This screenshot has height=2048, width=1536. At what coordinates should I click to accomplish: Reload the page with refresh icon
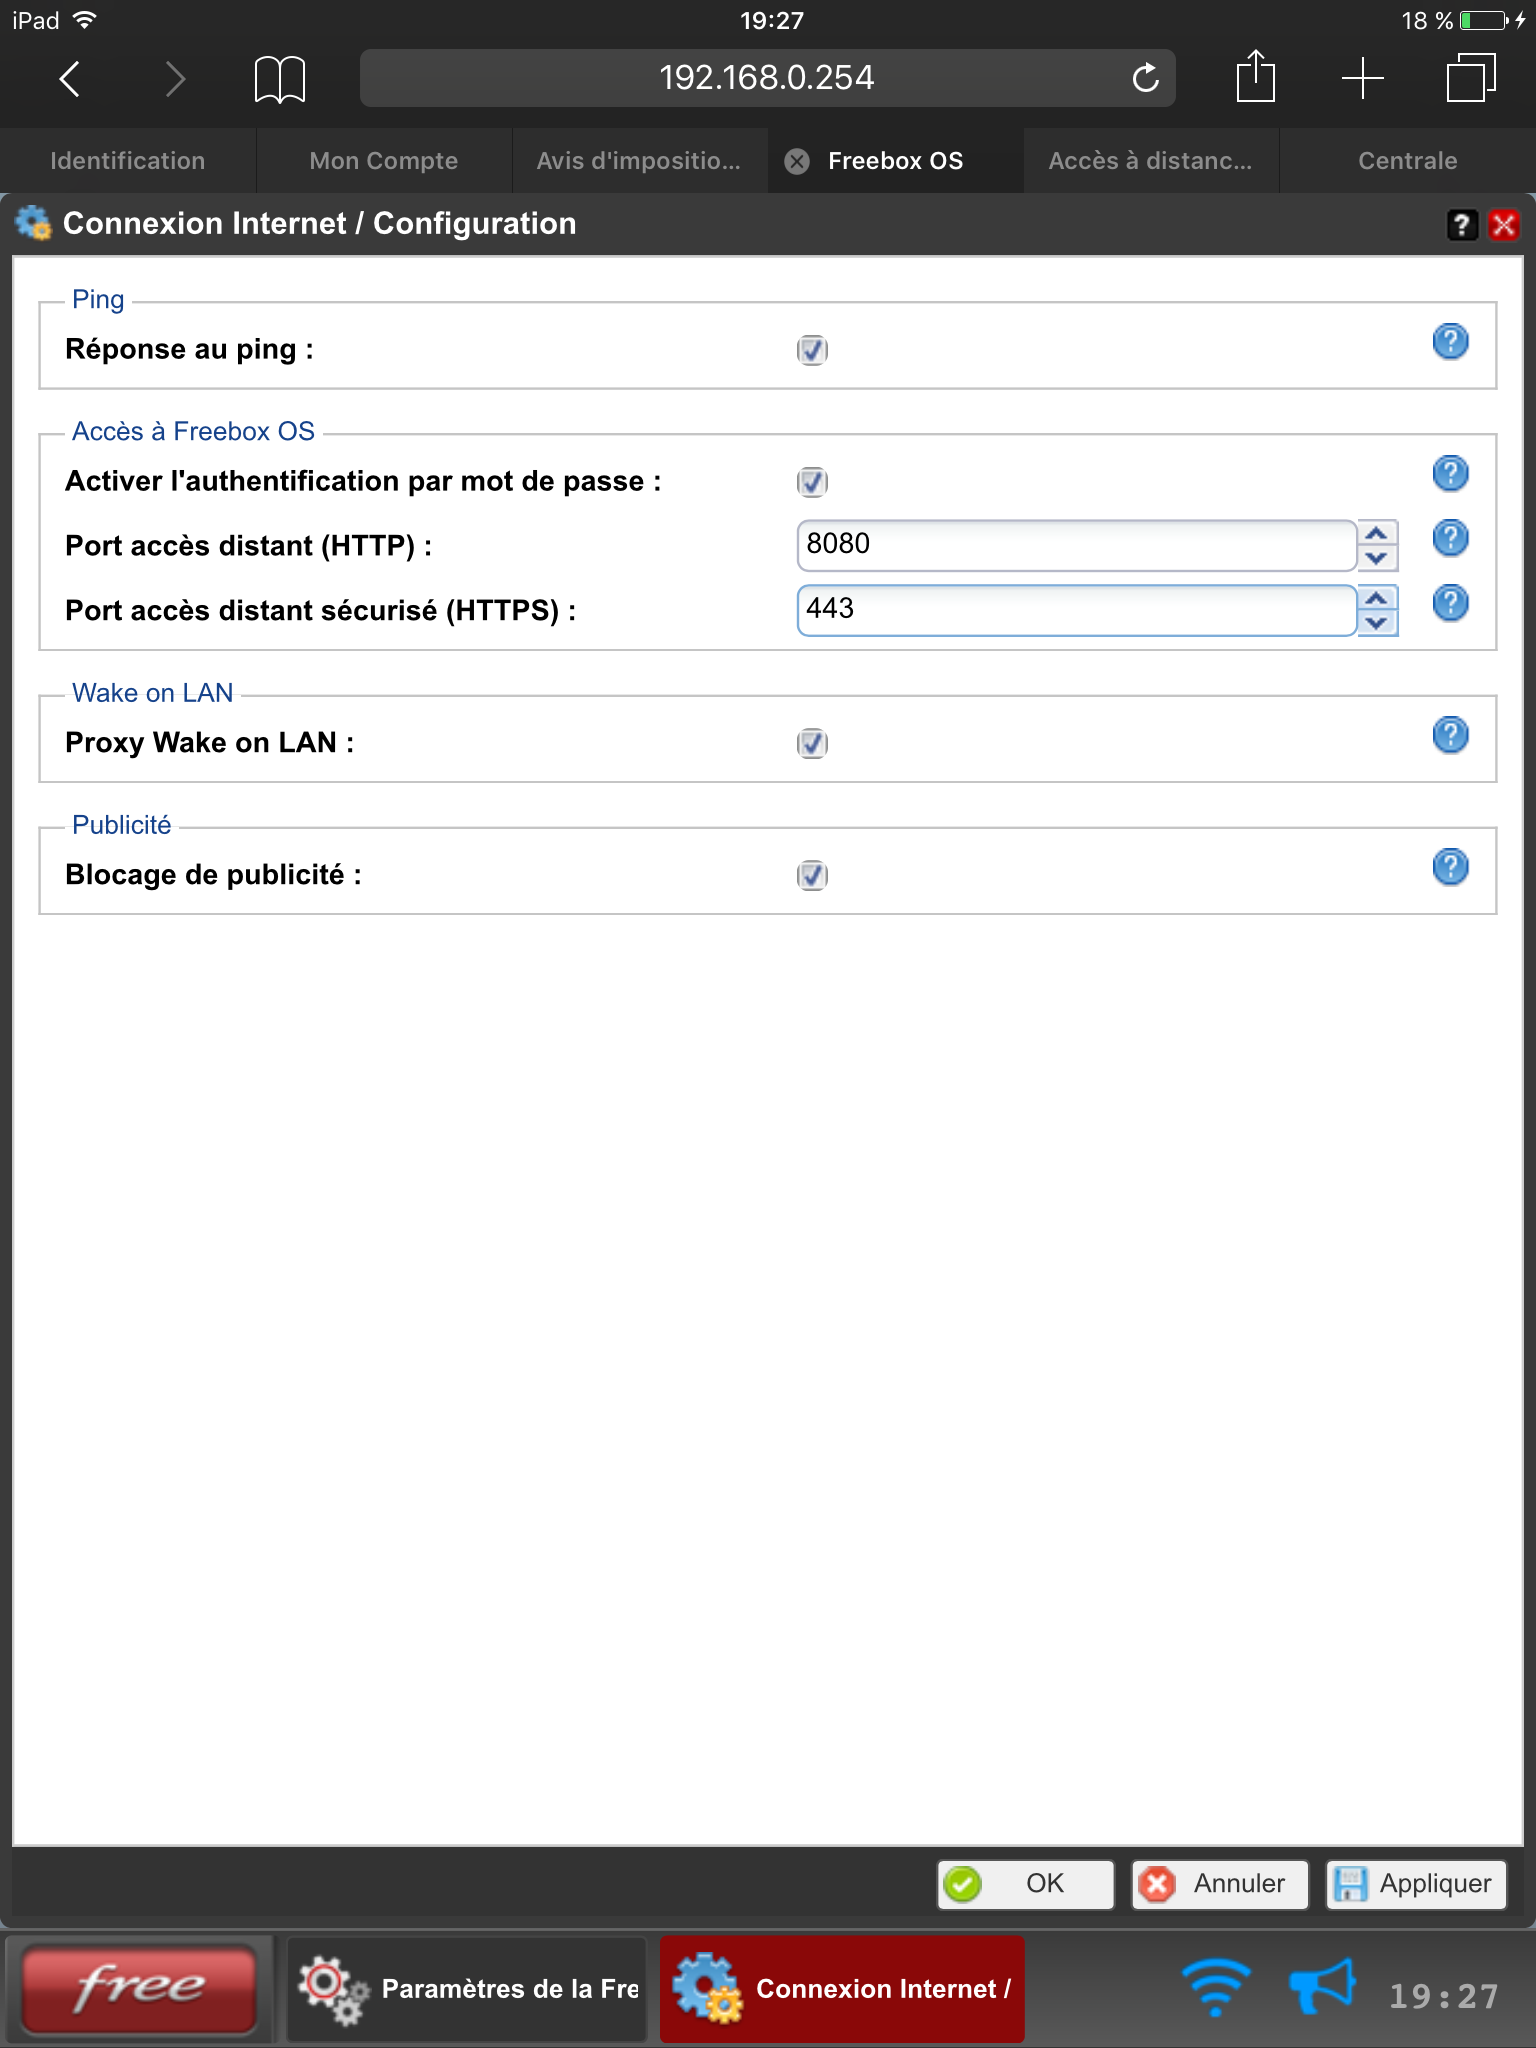1145,78
